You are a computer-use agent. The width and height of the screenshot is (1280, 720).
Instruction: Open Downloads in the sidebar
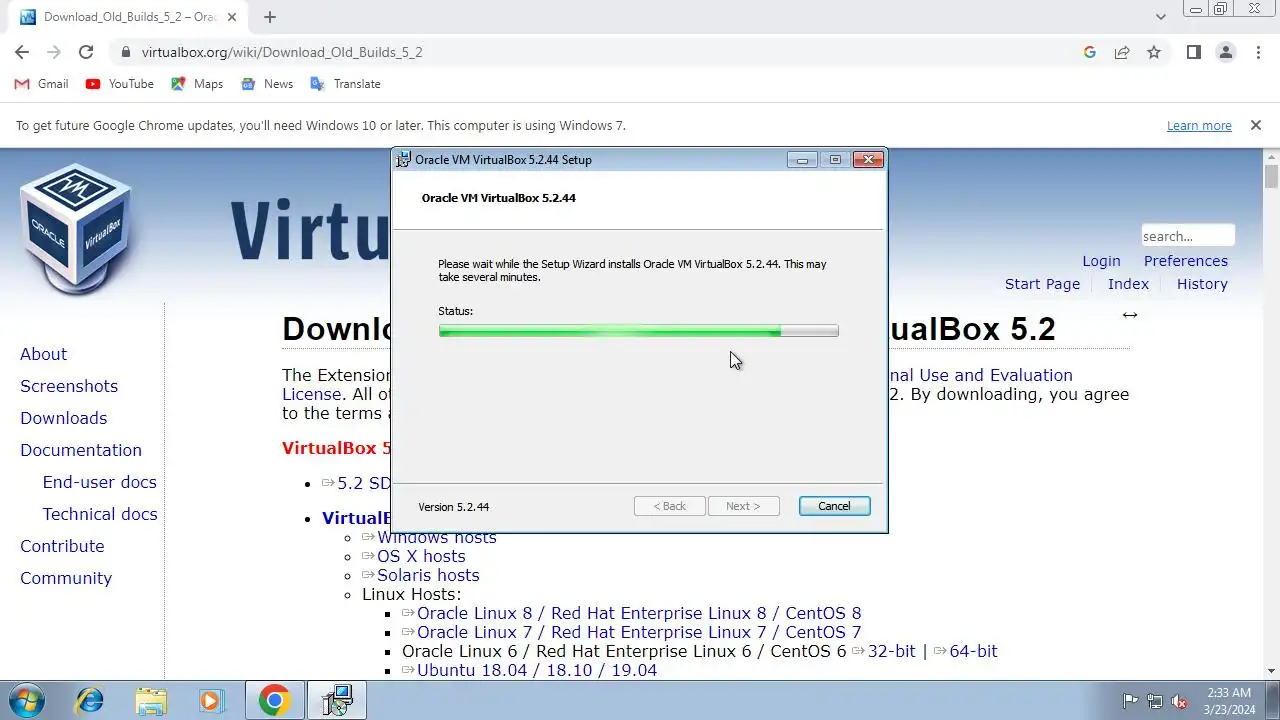tap(63, 418)
